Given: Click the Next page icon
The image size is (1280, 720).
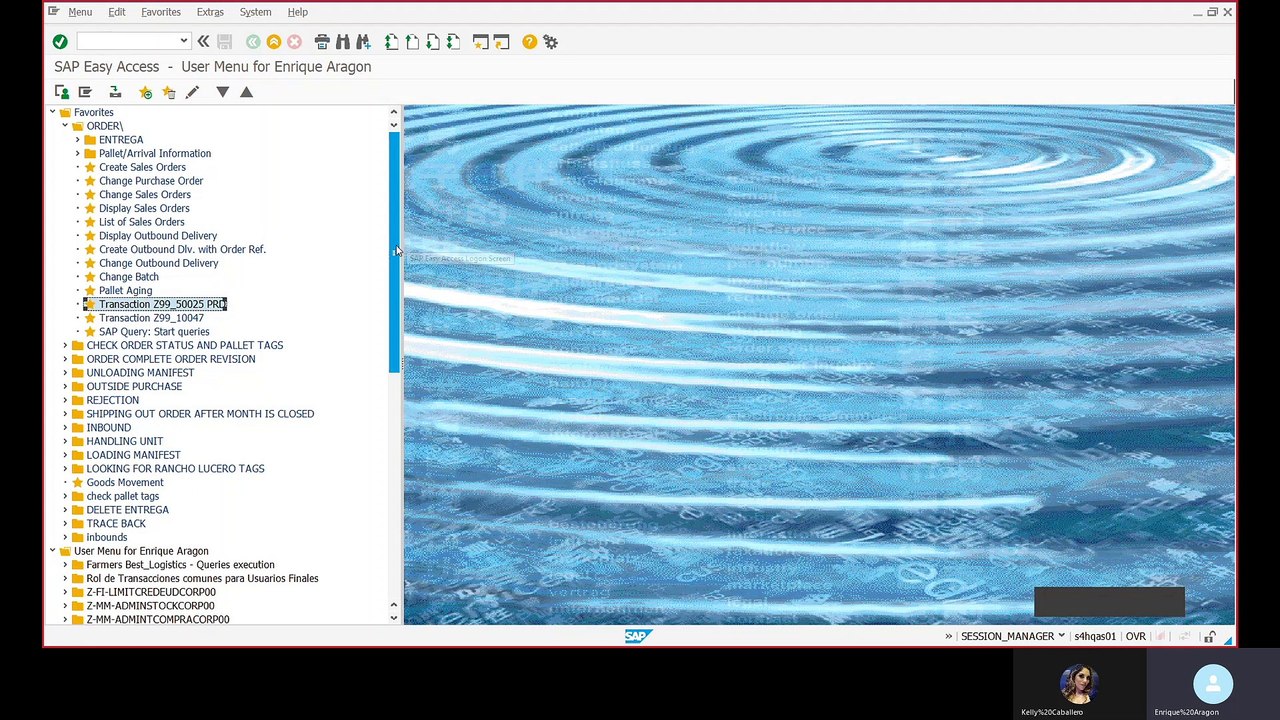Looking at the screenshot, I should pos(432,42).
